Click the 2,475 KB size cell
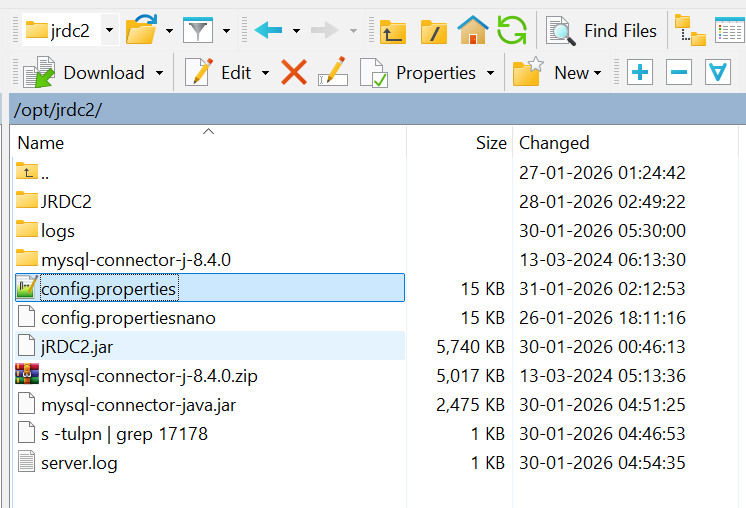746x508 pixels. (x=470, y=405)
